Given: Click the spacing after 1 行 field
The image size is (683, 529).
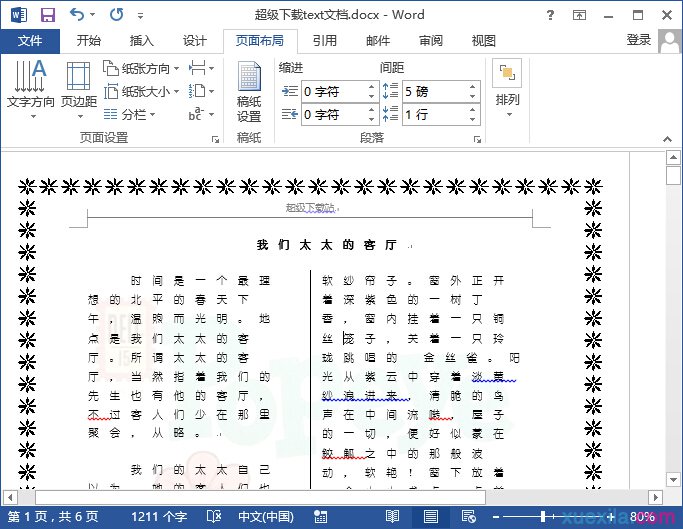Looking at the screenshot, I should coord(436,115).
